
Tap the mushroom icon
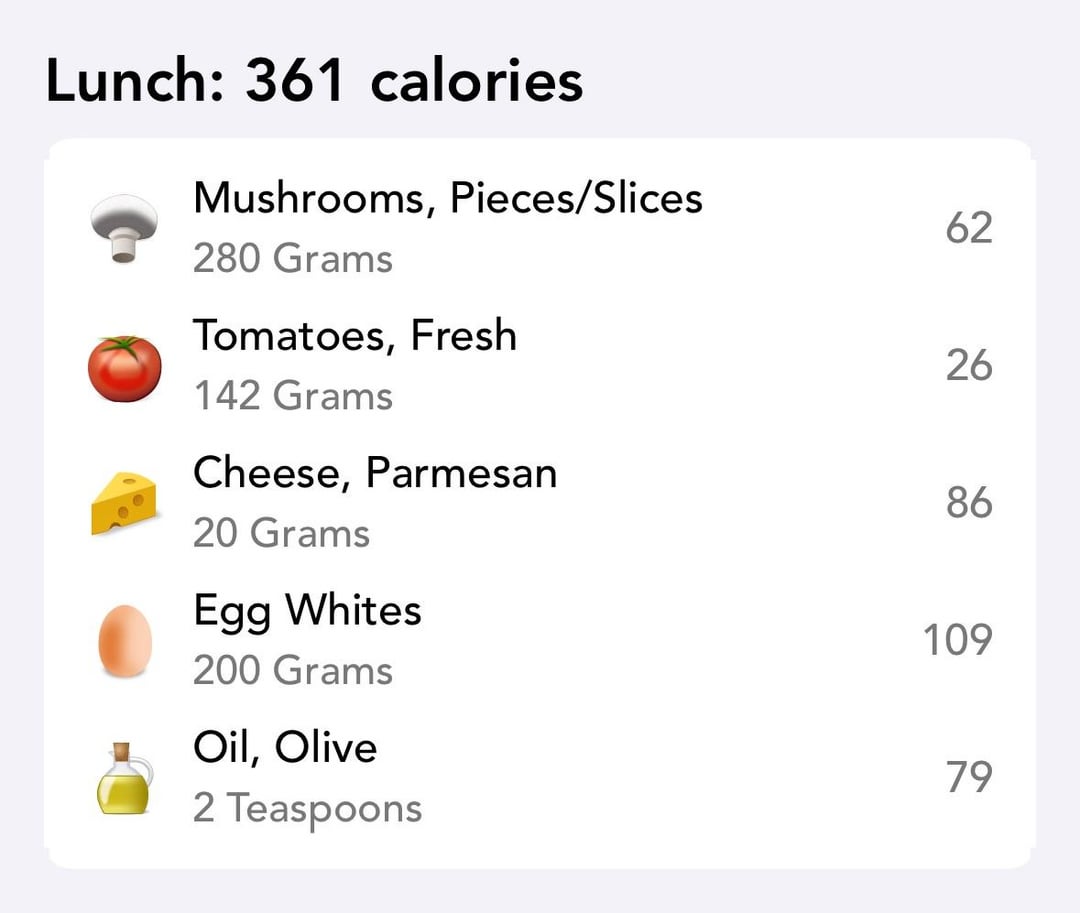(x=124, y=228)
